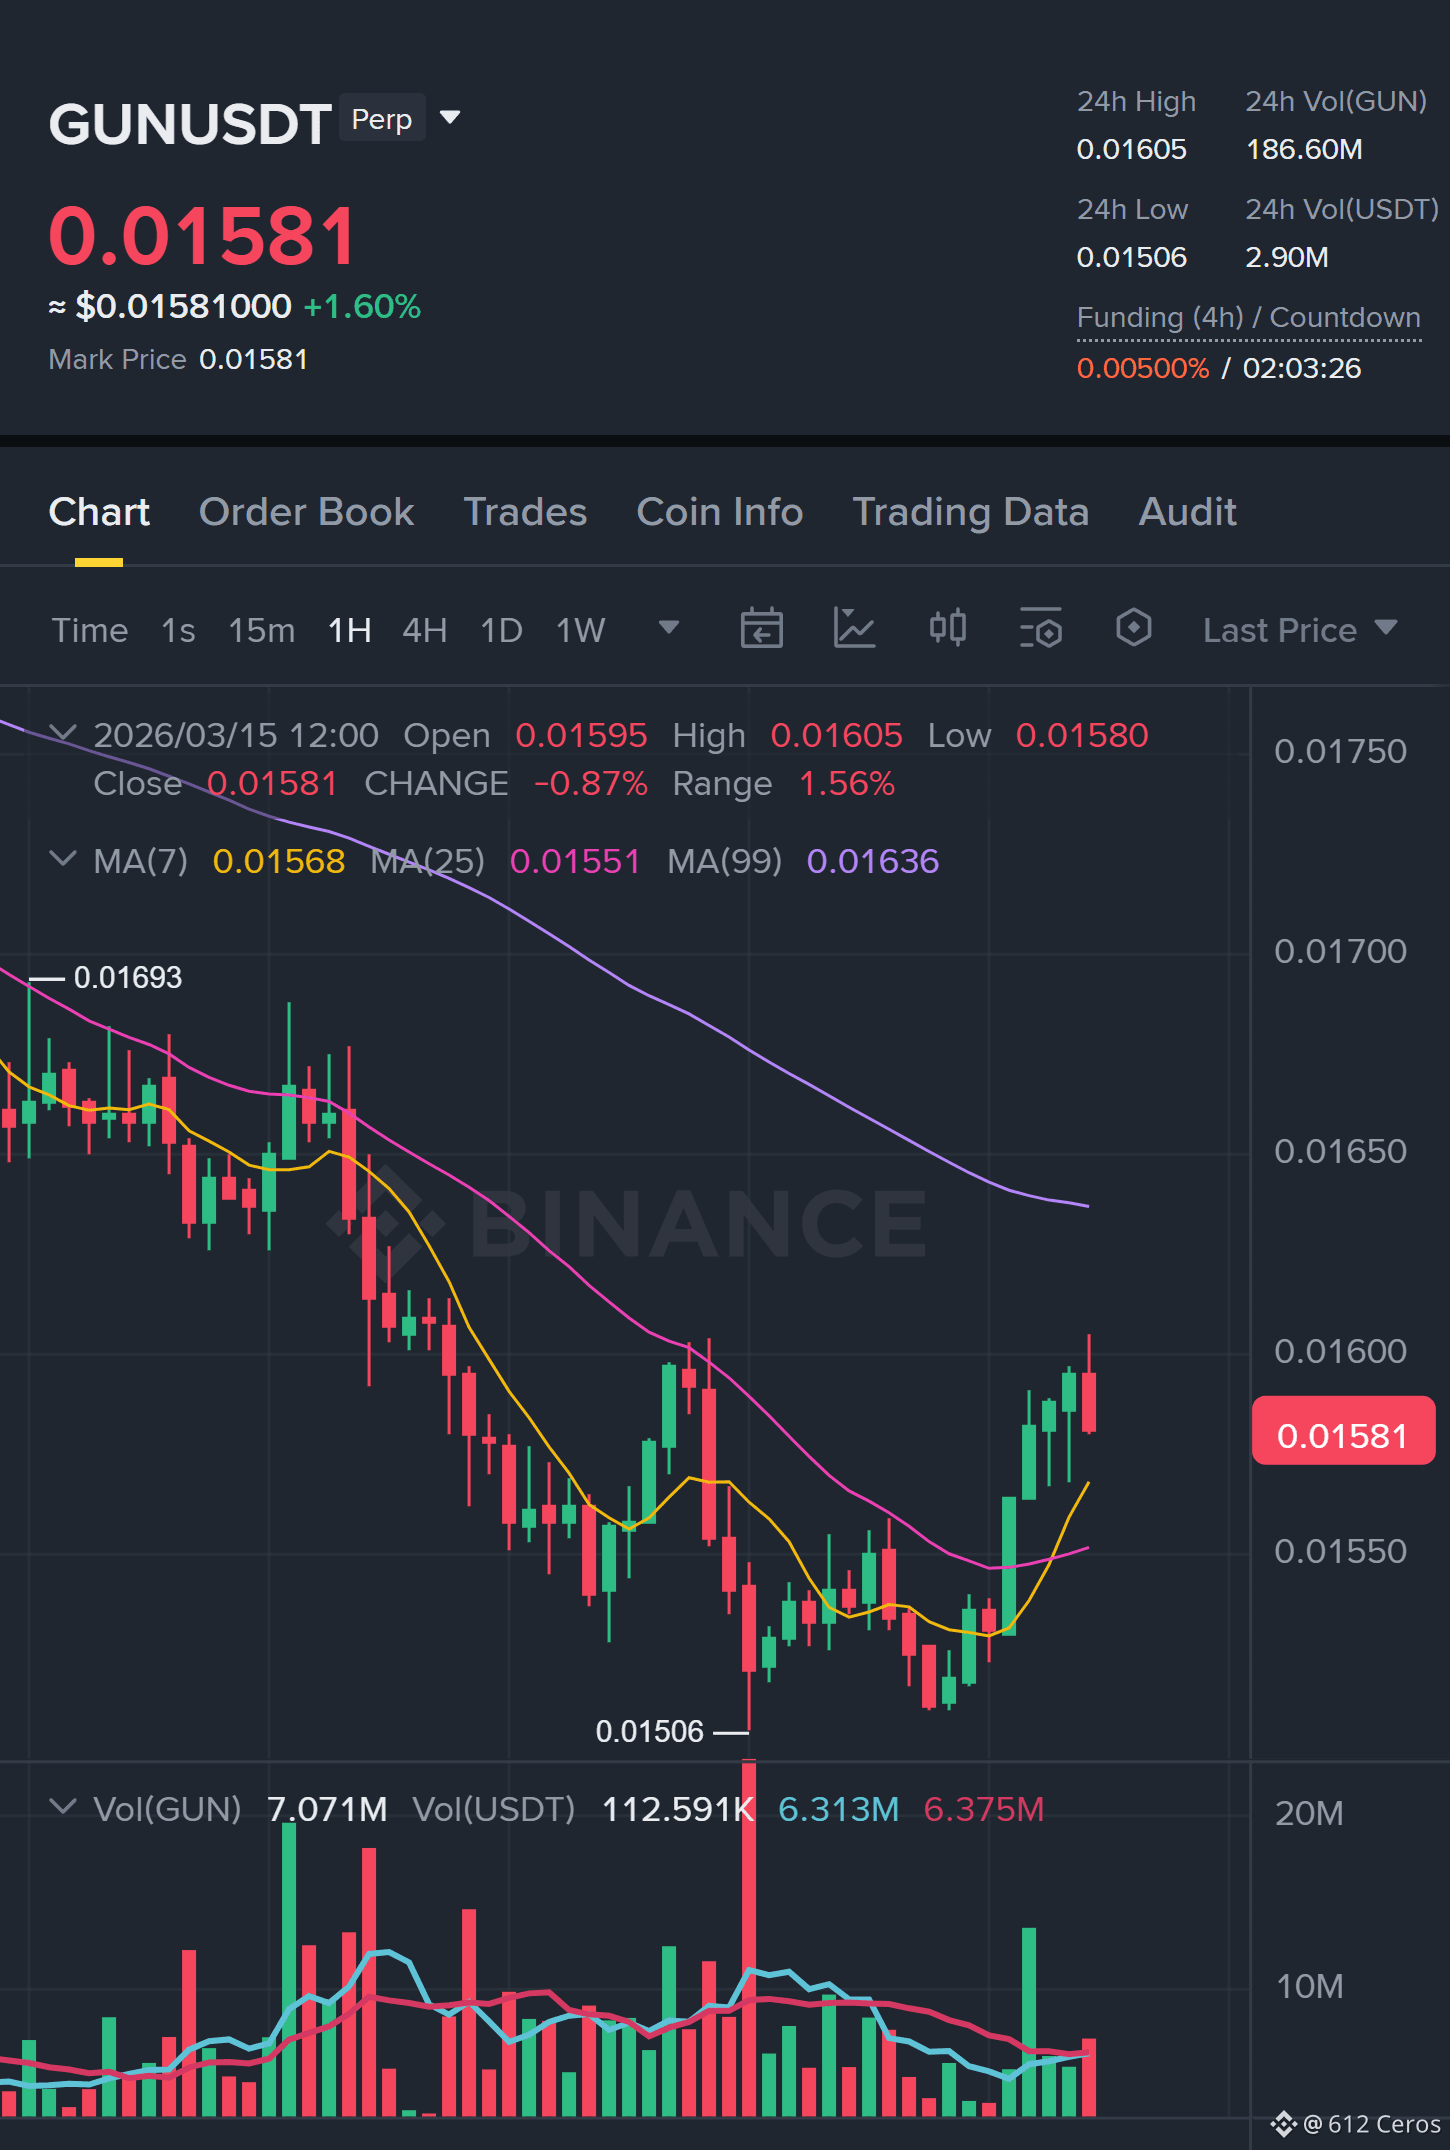Select the 4H interval
This screenshot has height=2150, width=1450.
point(424,630)
